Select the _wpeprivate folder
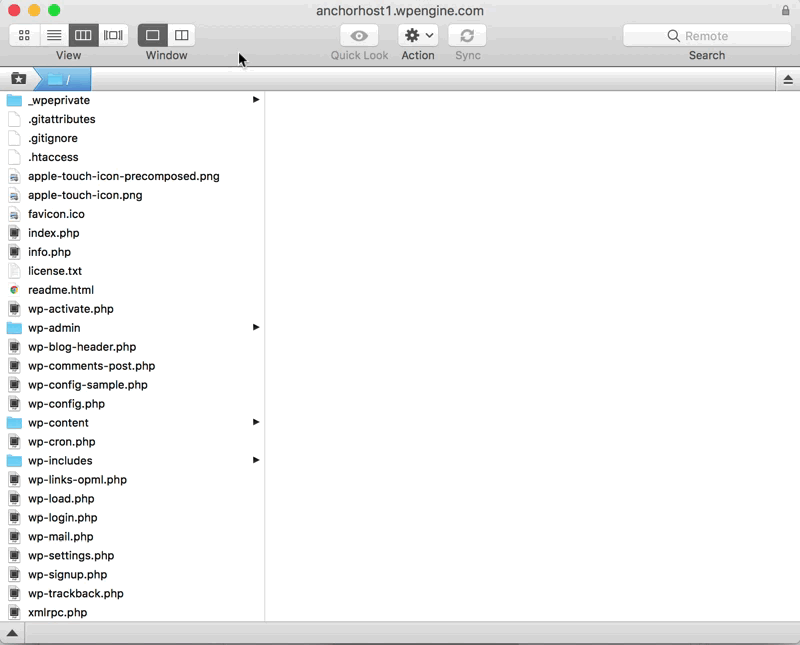The width and height of the screenshot is (800, 645). click(132, 100)
